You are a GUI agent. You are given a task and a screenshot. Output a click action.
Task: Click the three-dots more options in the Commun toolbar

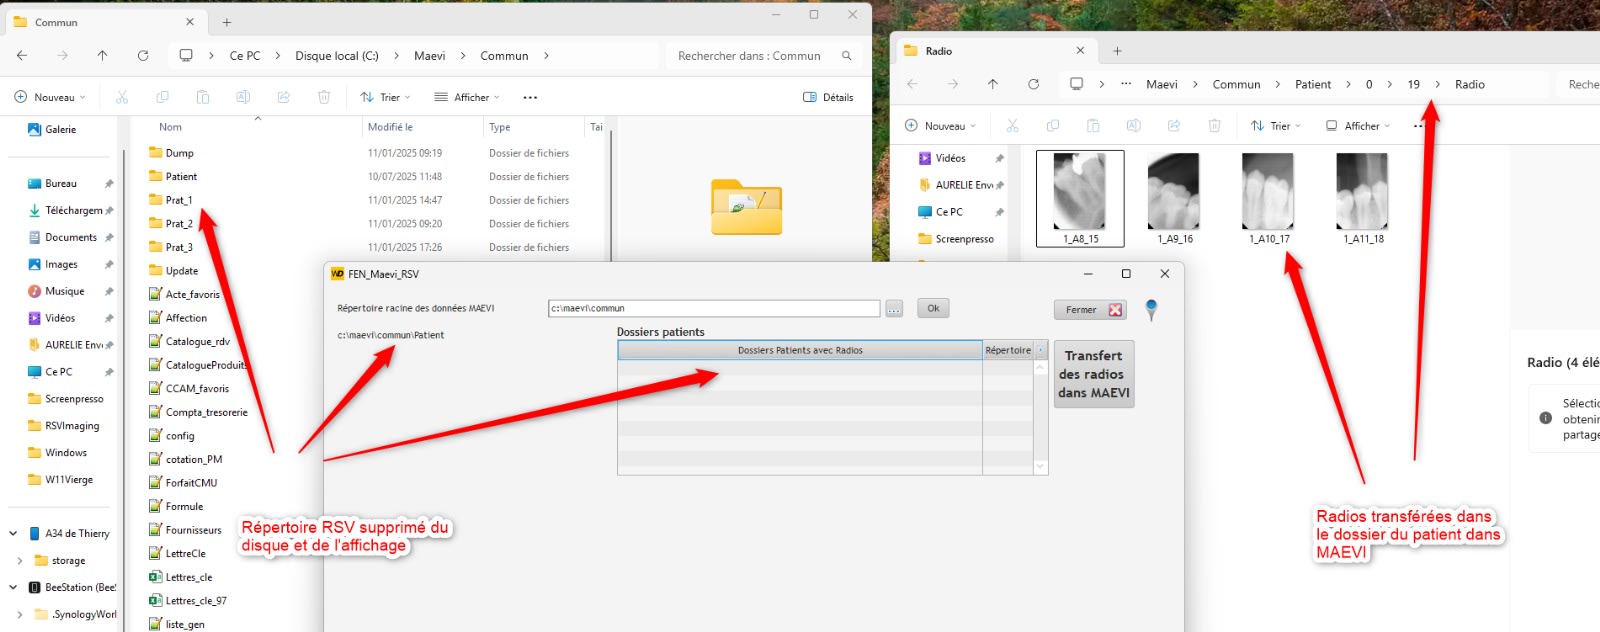click(530, 97)
